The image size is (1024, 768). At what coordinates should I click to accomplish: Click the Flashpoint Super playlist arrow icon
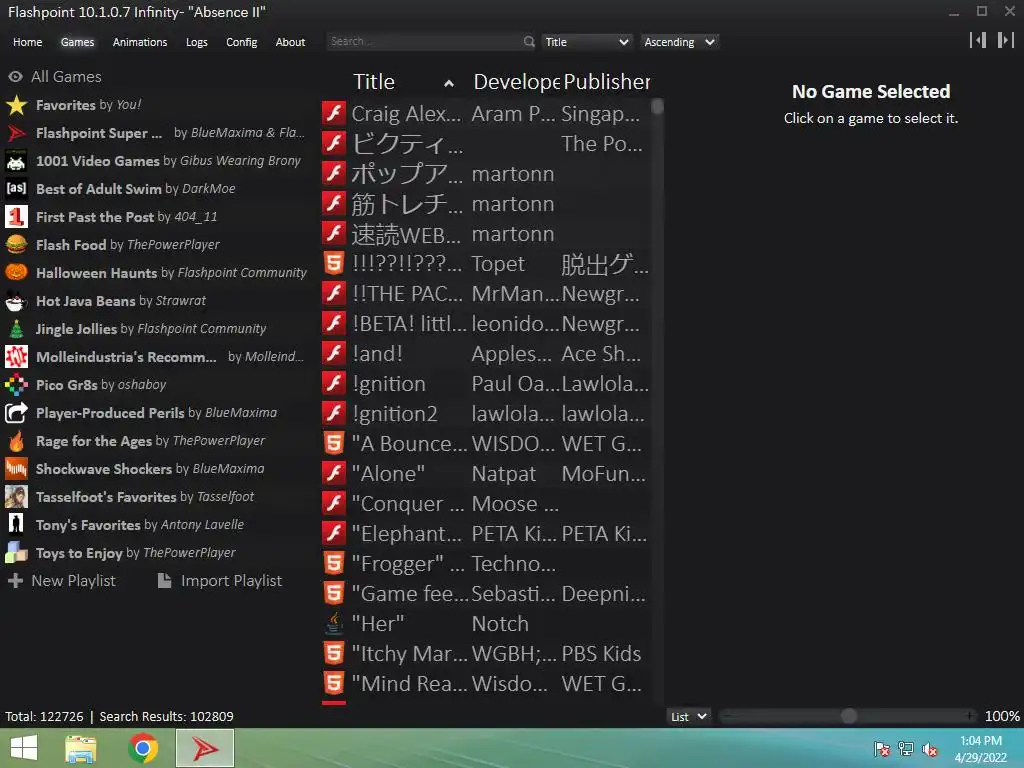coord(16,133)
